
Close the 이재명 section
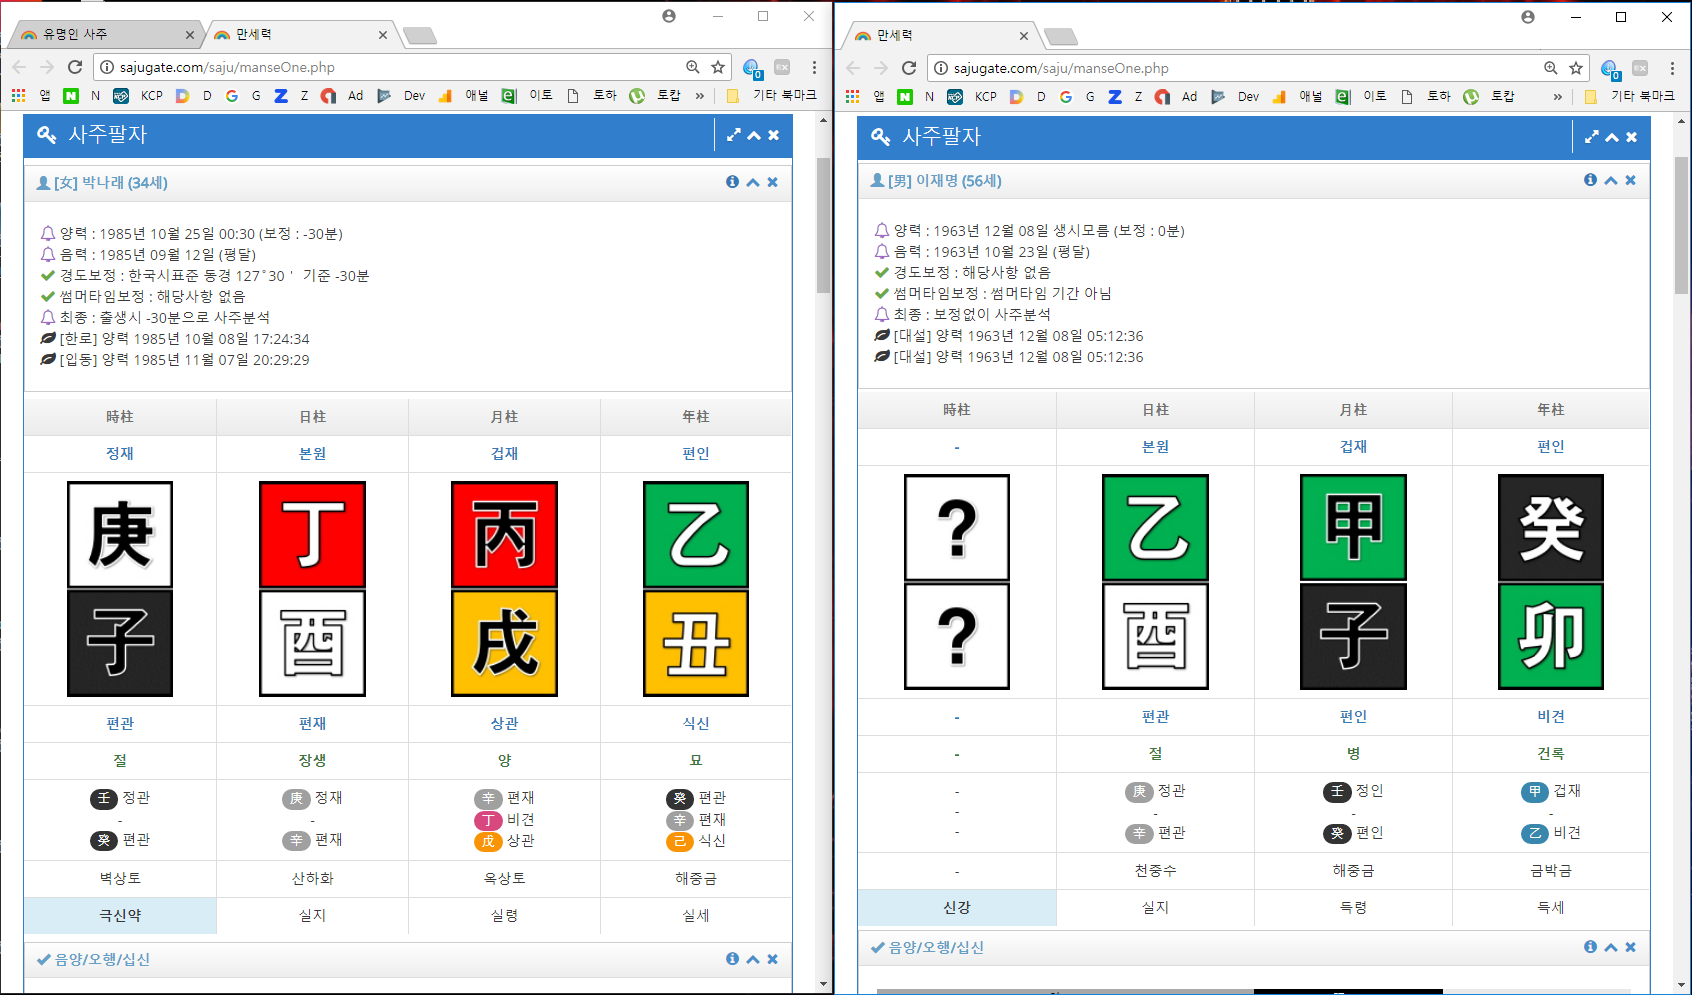[x=1630, y=180]
